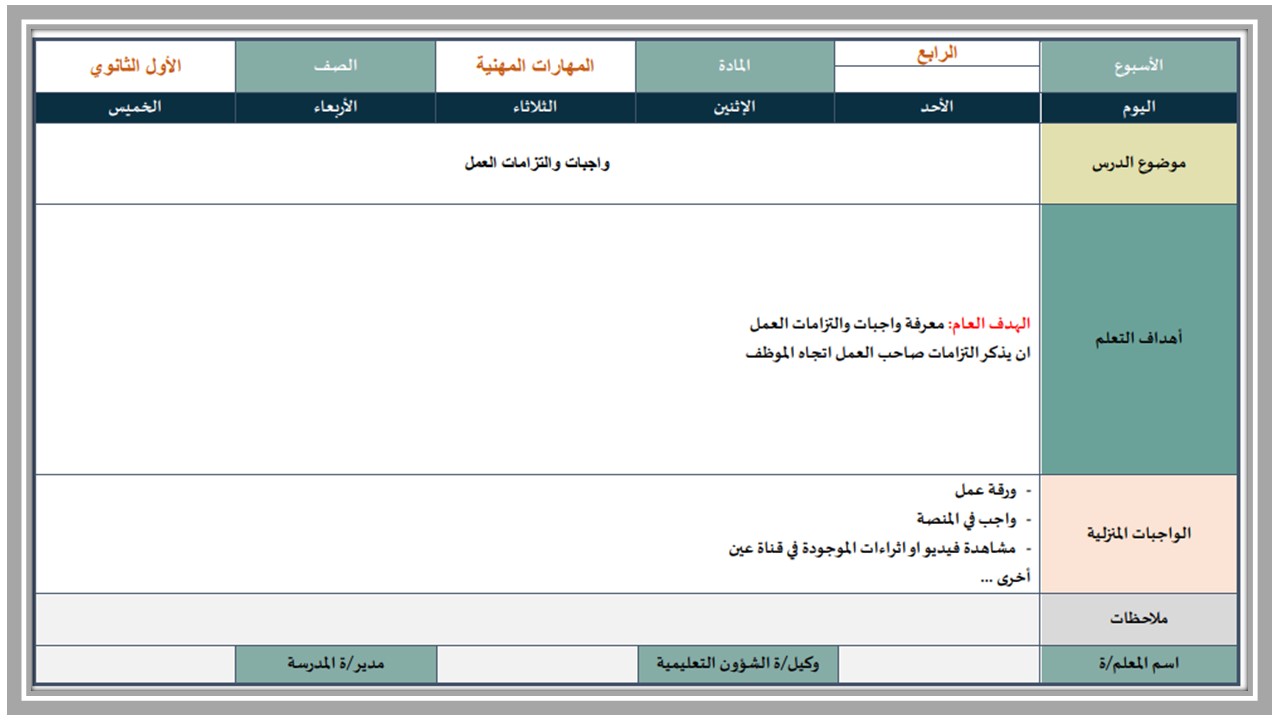Screen dimensions: 1280x720
Task: Choose the الخميس day column
Action: point(135,108)
